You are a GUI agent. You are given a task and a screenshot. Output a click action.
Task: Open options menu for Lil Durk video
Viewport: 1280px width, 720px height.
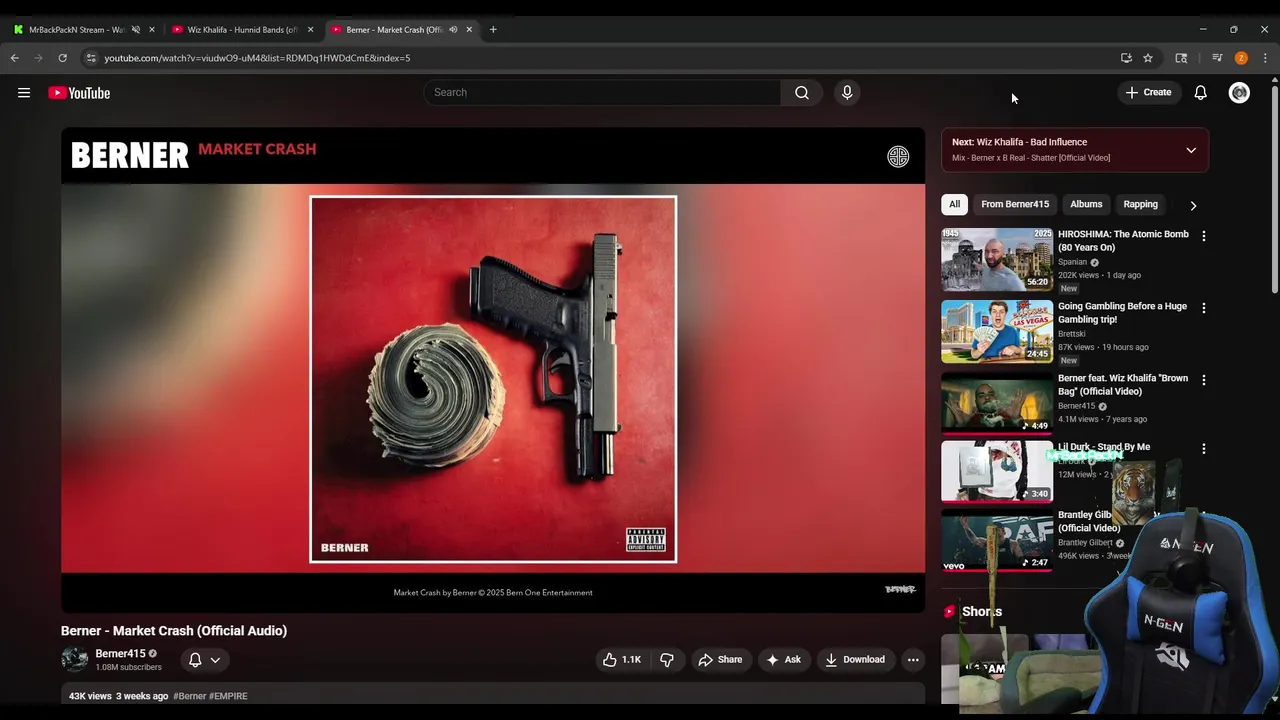(1203, 449)
